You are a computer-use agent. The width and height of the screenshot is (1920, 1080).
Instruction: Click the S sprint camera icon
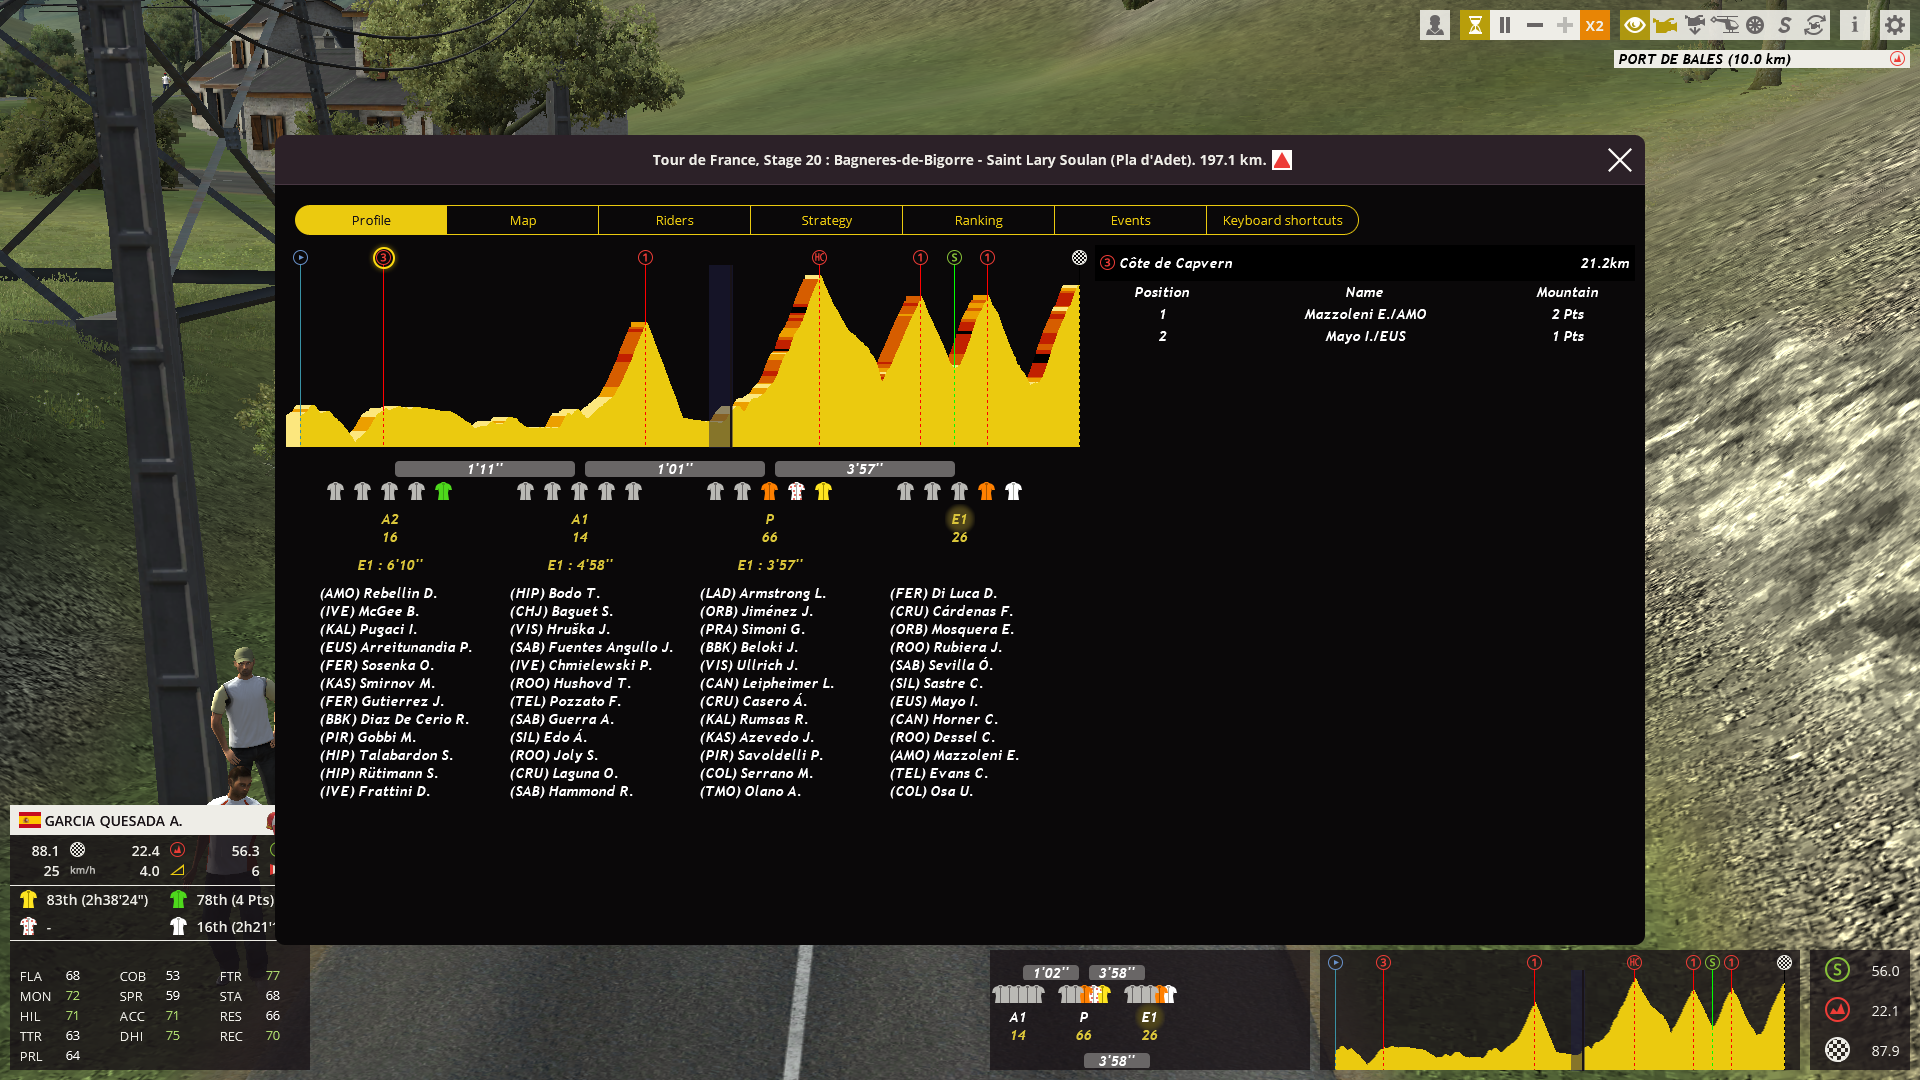[x=1785, y=26]
